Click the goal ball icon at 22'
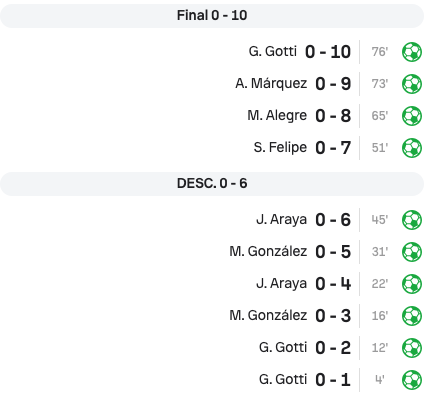430x401 pixels. (412, 284)
